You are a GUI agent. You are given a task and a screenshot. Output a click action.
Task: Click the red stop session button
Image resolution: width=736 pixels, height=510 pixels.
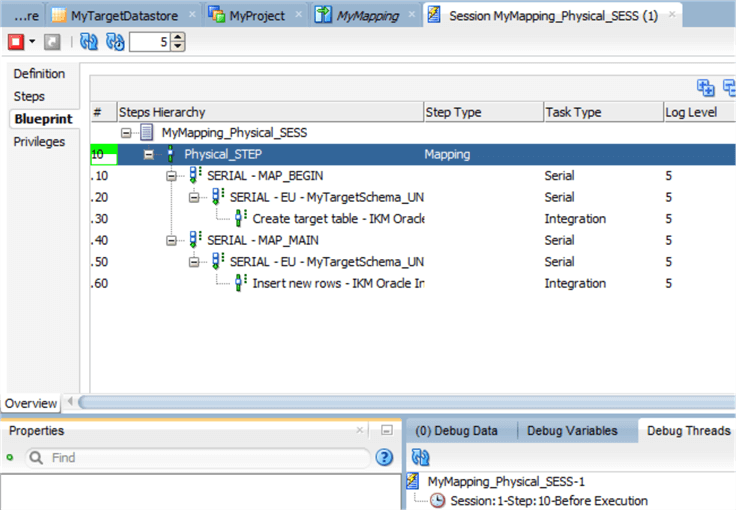16,42
